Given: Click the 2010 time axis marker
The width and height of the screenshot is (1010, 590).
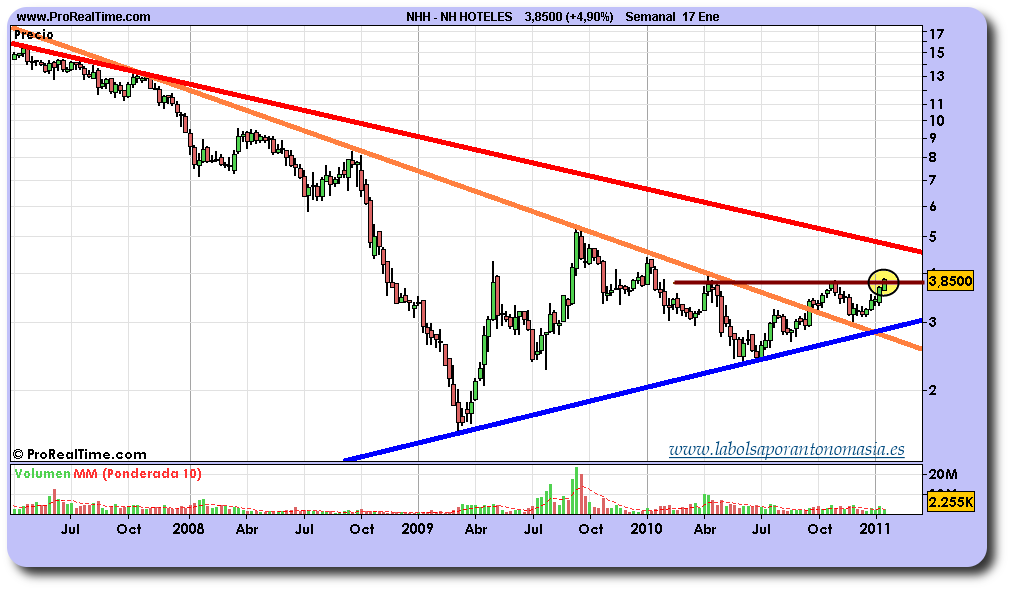Looking at the screenshot, I should pyautogui.click(x=646, y=529).
